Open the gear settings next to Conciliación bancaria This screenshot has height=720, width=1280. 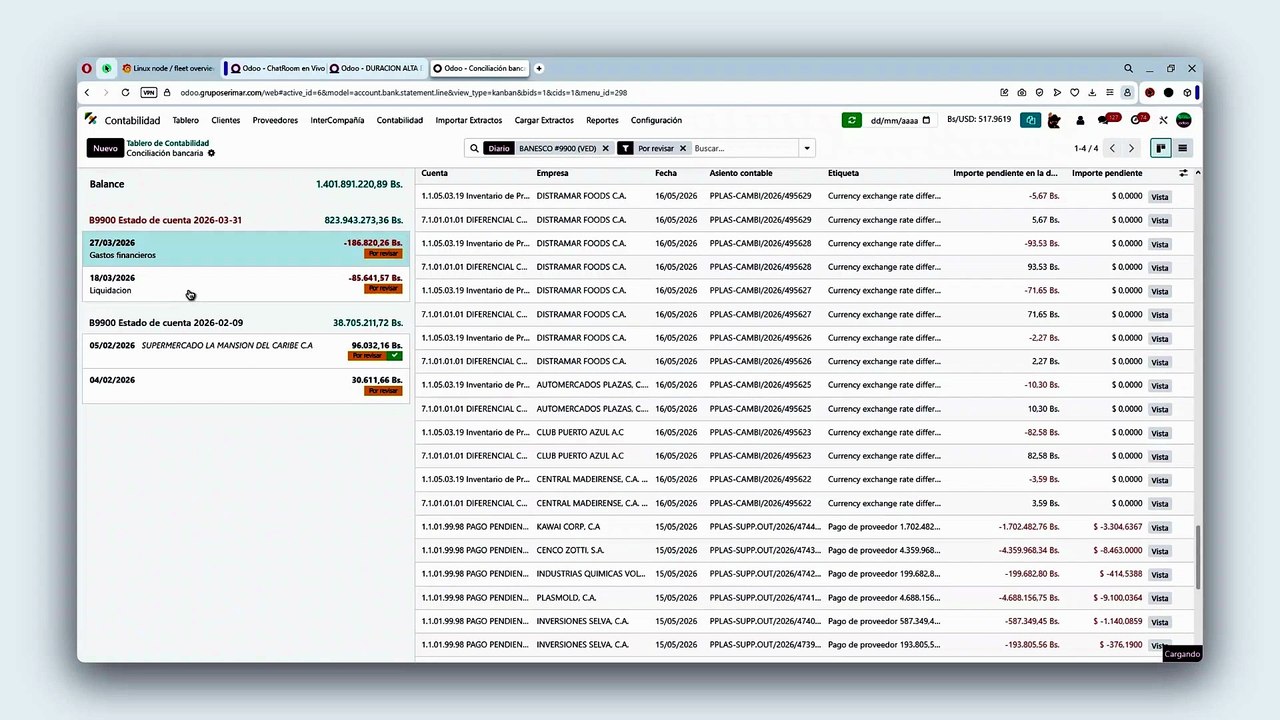click(211, 153)
